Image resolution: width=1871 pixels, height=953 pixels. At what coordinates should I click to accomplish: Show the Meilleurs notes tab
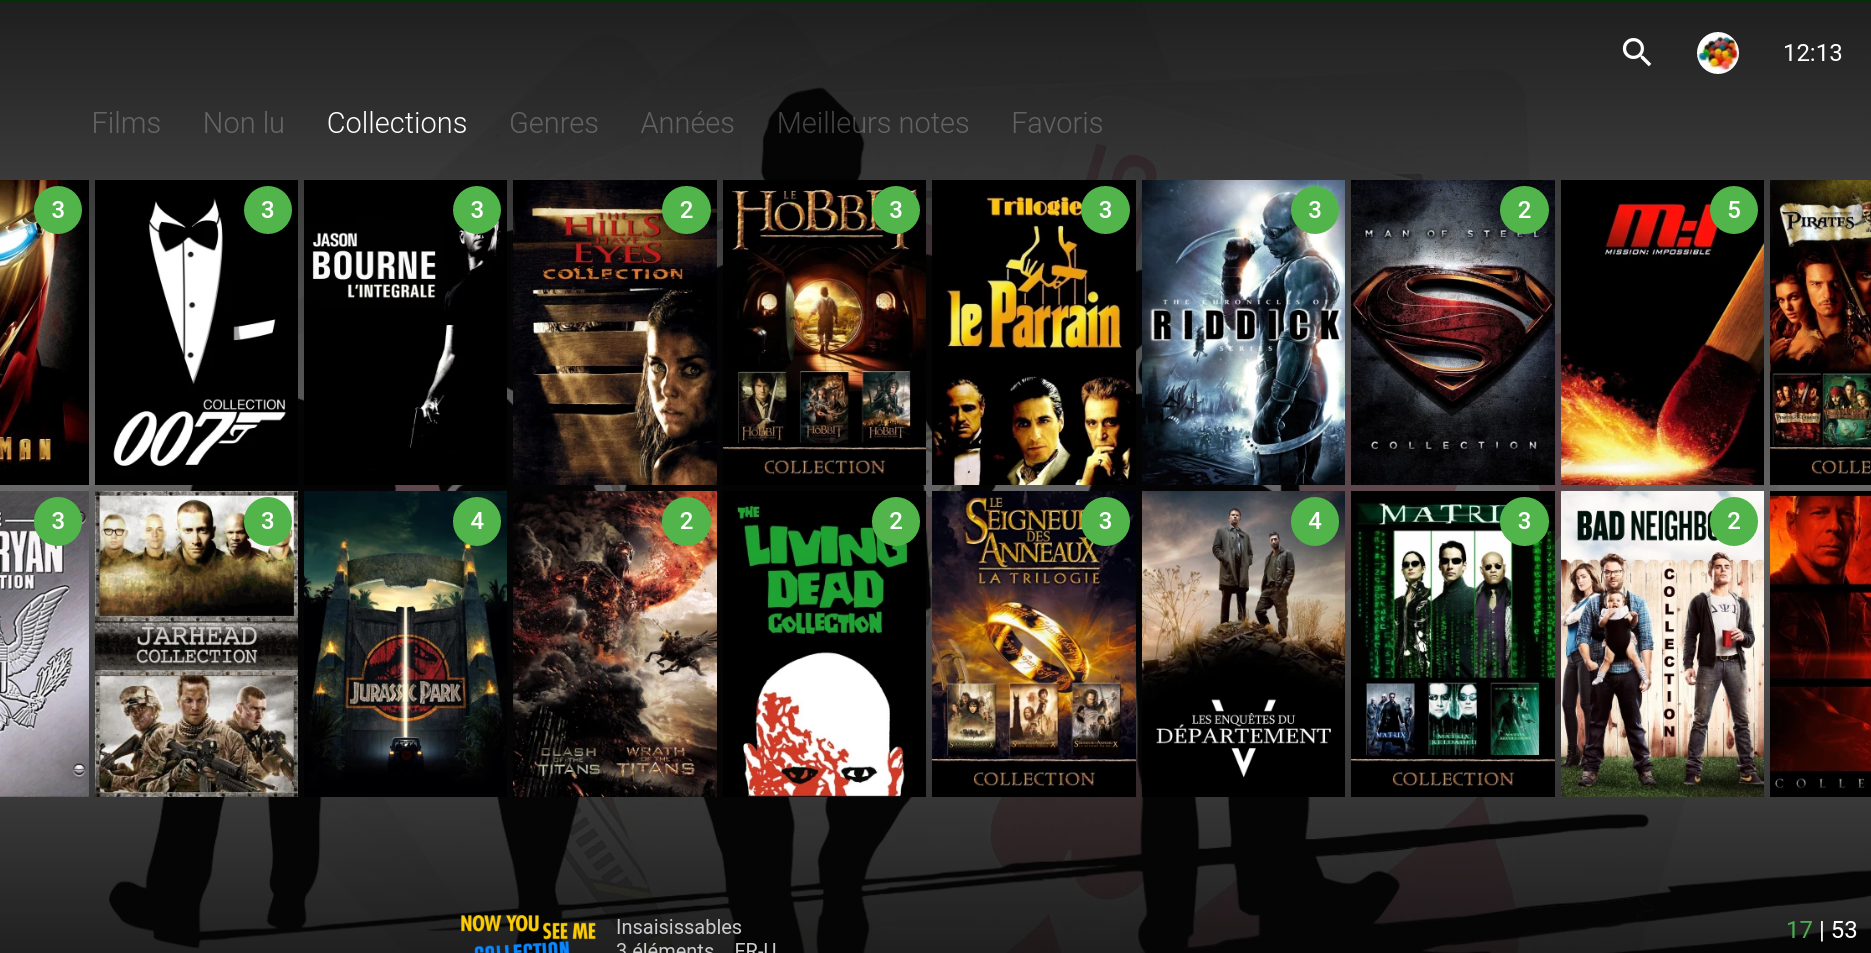[873, 123]
